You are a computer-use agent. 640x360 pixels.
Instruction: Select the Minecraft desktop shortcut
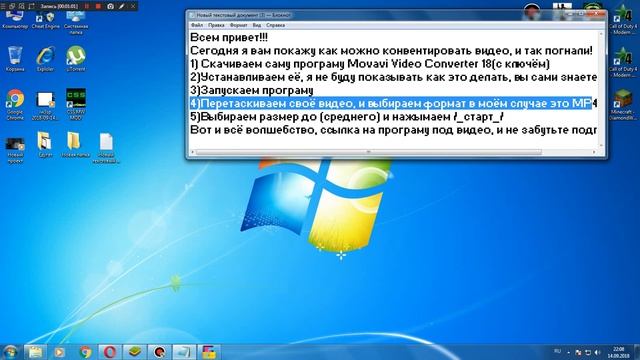click(622, 104)
